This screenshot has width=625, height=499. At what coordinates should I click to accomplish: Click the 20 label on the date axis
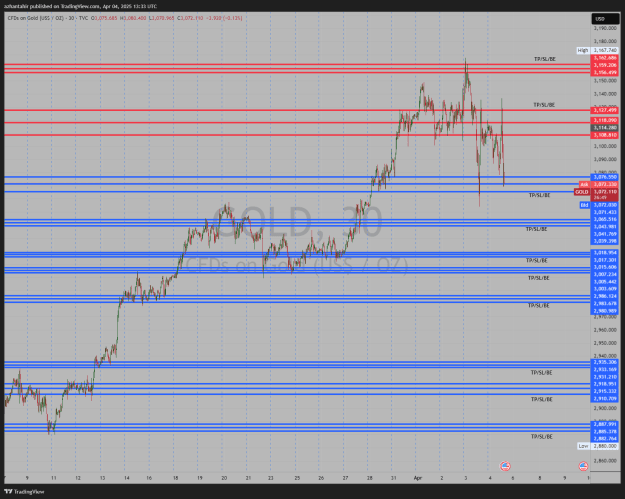pos(224,477)
